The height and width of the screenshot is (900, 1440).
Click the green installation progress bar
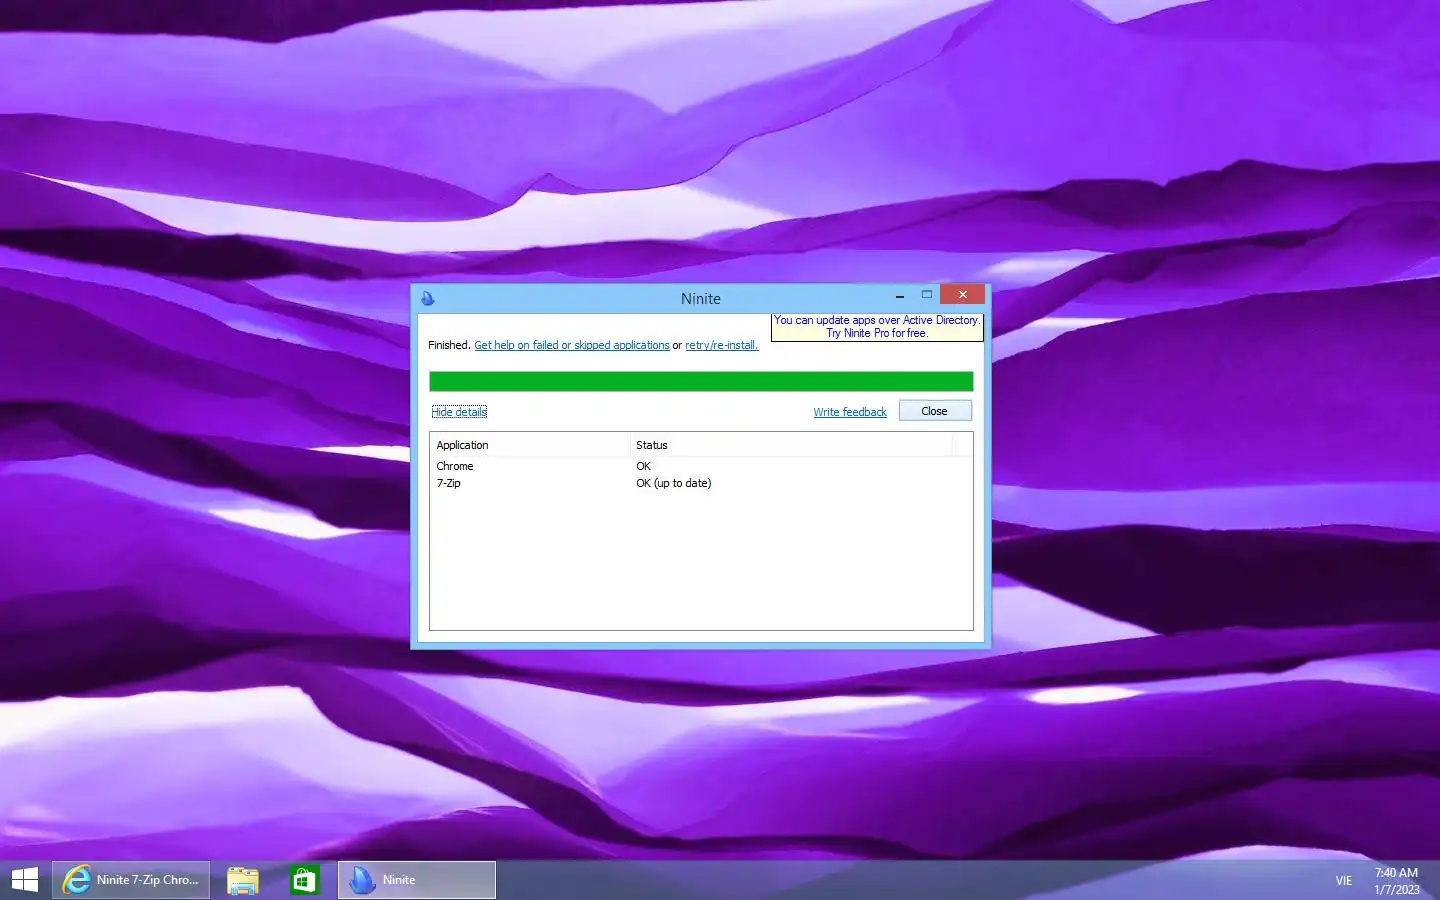tap(701, 381)
